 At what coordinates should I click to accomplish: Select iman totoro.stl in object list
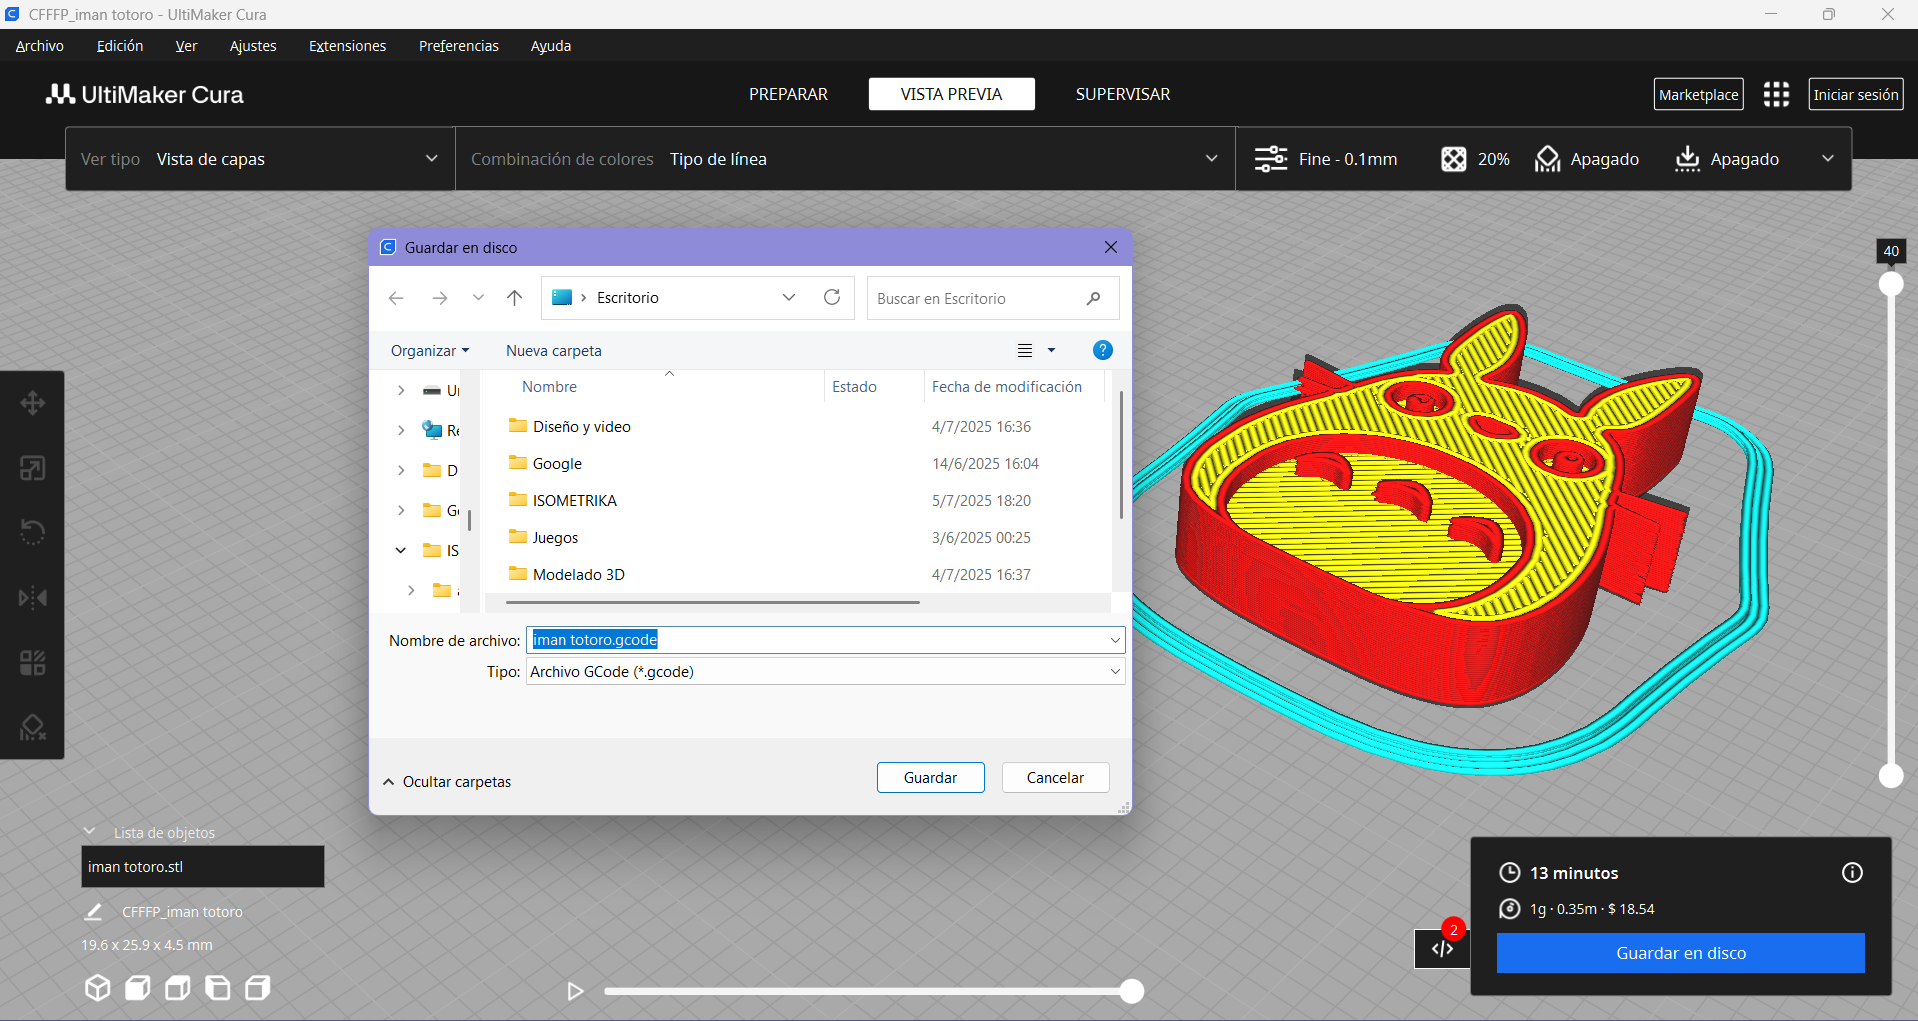(203, 867)
